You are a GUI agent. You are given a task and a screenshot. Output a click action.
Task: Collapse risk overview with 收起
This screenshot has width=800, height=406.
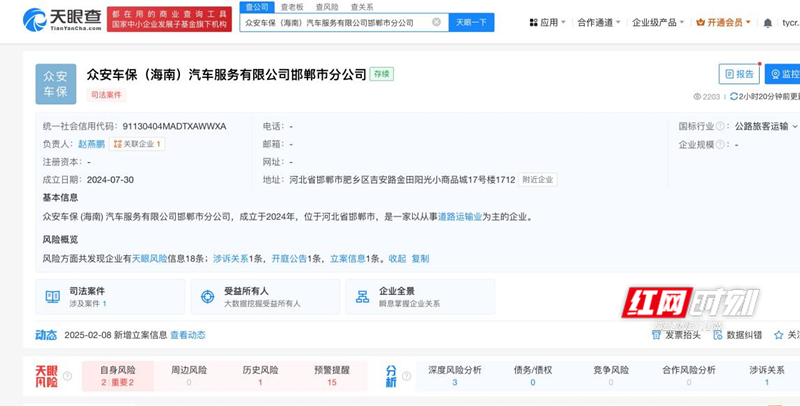tap(397, 259)
